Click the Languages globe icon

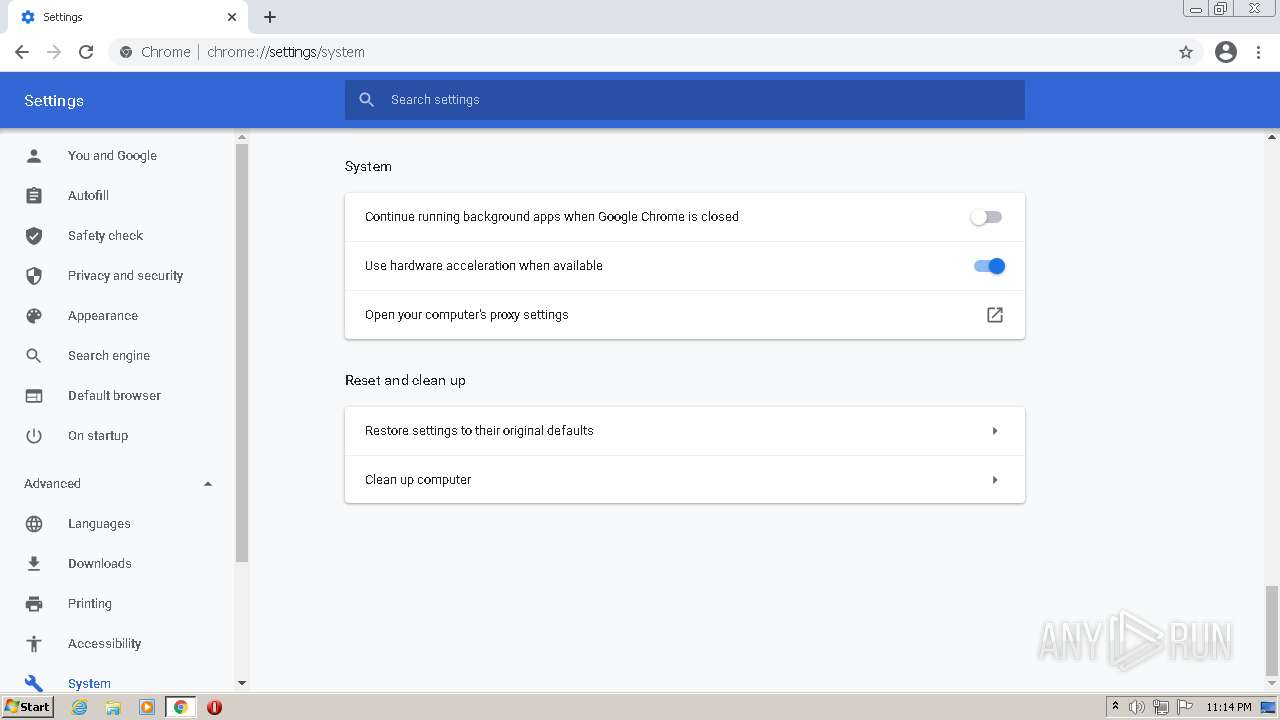pyautogui.click(x=34, y=524)
